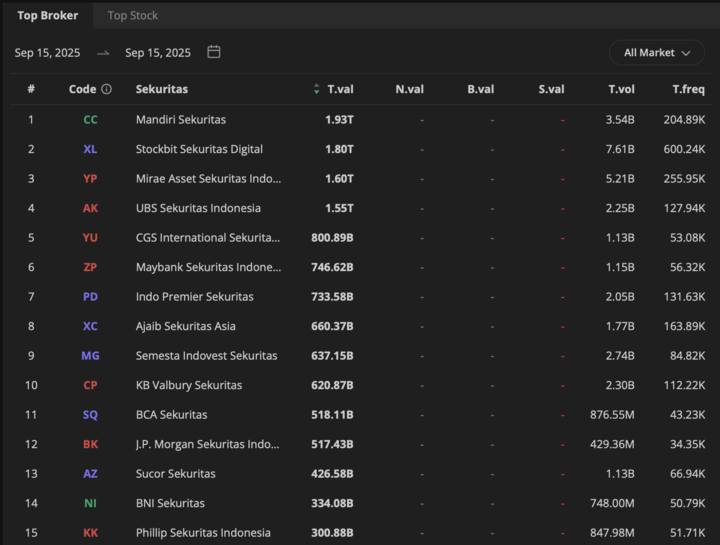Click the sort arrows icon beside T.val
Image resolution: width=720 pixels, height=545 pixels.
click(x=317, y=89)
